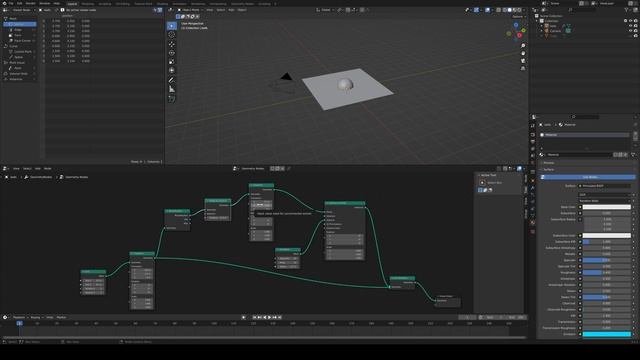Toggle viewport overlays button
The width and height of the screenshot is (640, 360).
[487, 10]
